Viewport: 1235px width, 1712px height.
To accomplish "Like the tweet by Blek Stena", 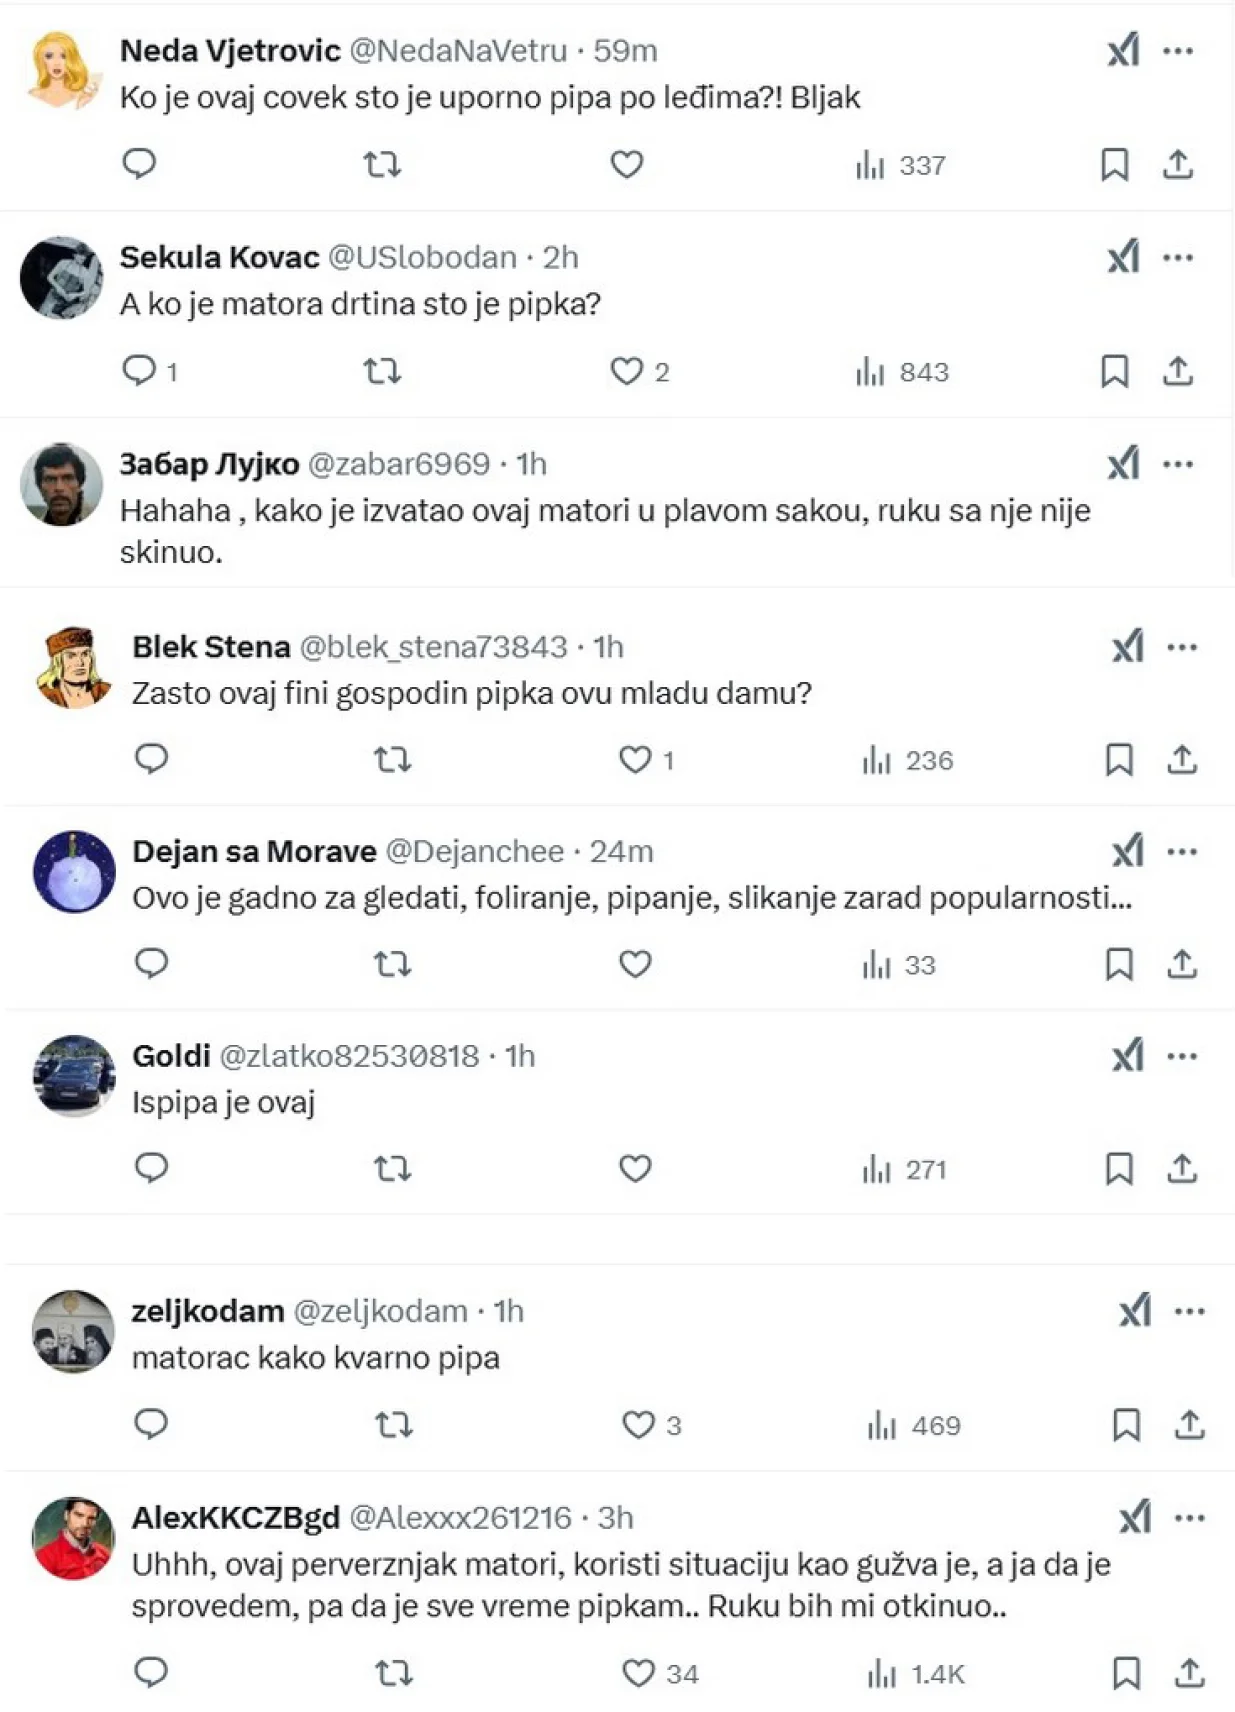I will (x=635, y=760).
